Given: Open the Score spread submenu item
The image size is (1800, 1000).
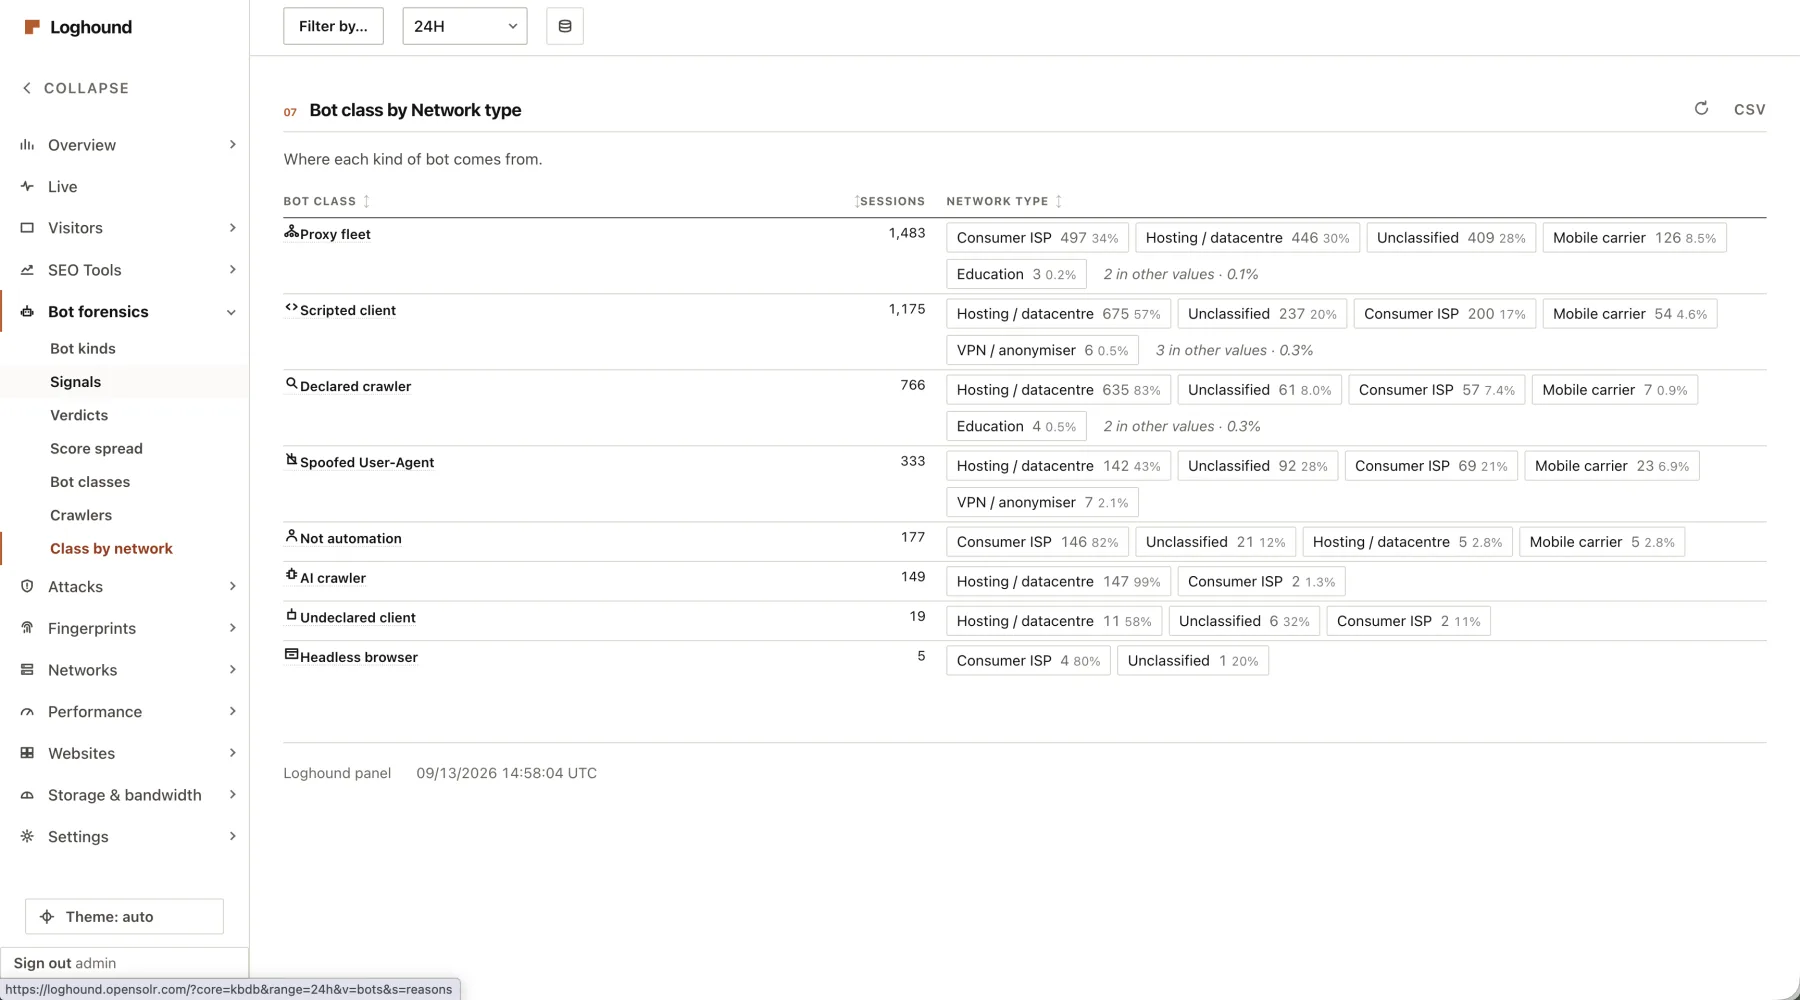Looking at the screenshot, I should coord(96,448).
